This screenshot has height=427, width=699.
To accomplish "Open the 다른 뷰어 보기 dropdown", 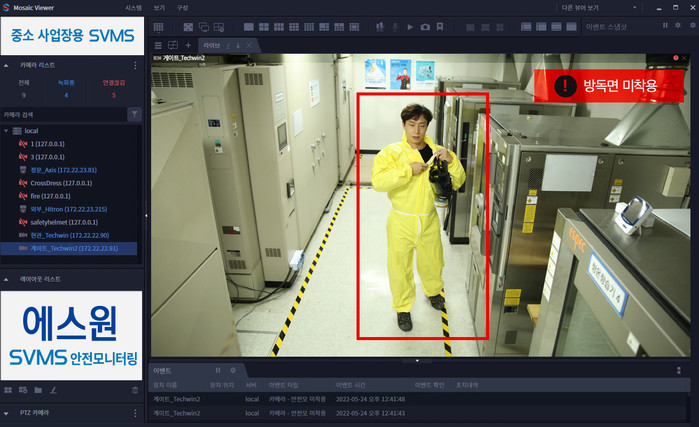I will click(x=586, y=7).
